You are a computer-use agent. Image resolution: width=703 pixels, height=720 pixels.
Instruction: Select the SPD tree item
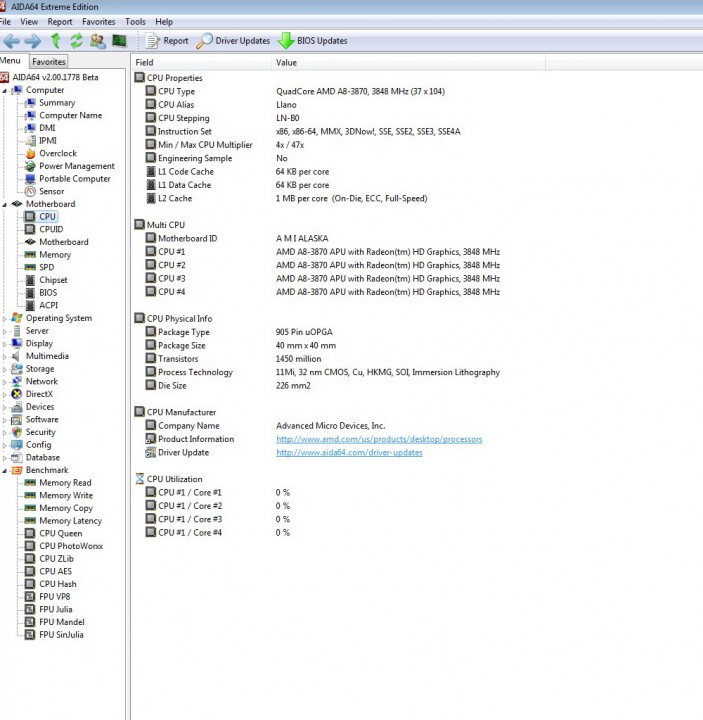coord(46,267)
